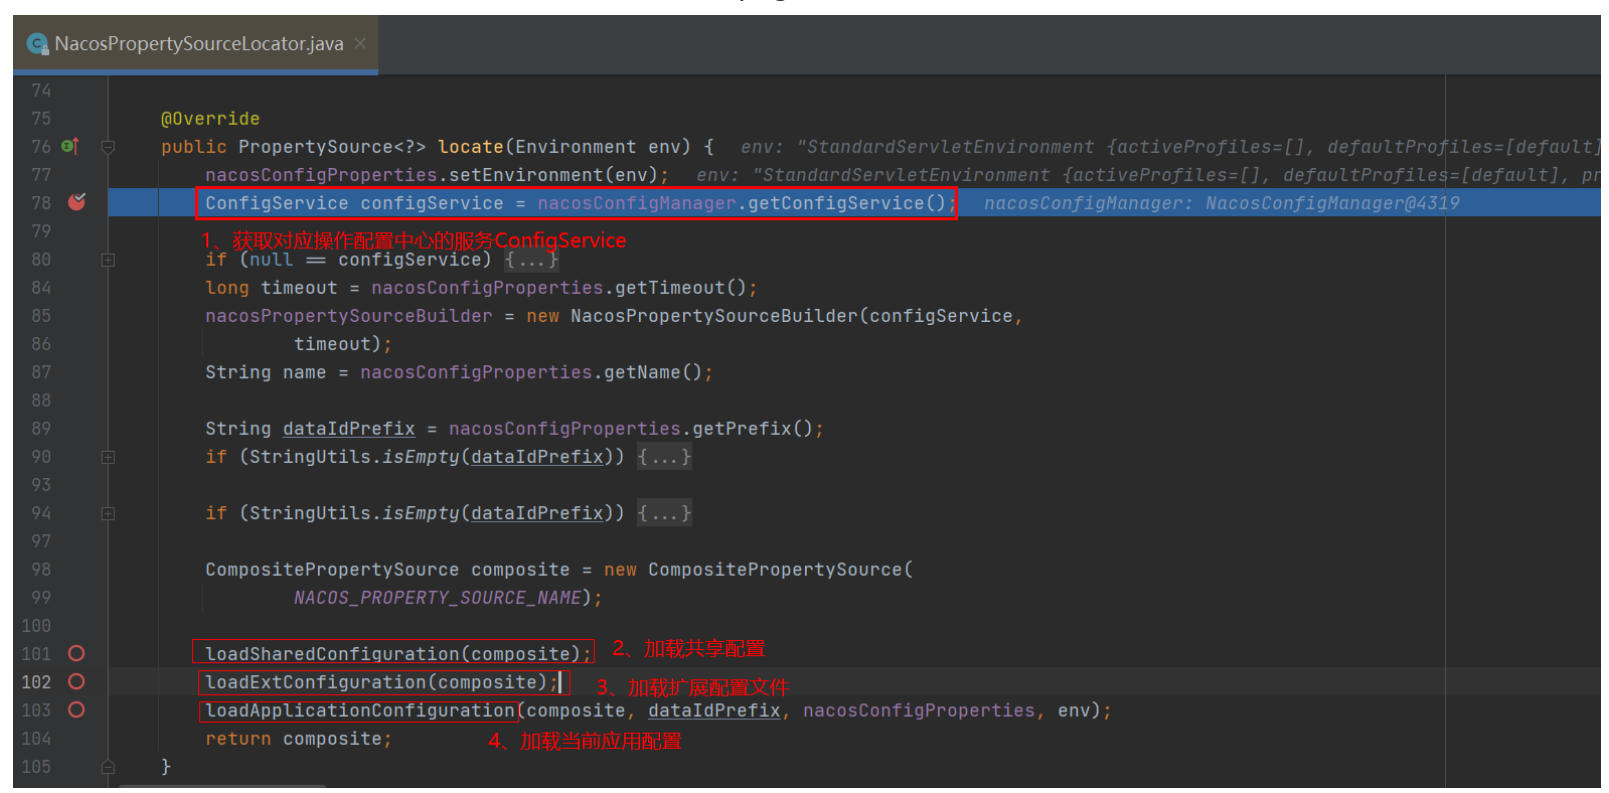Click the inline debug value NacosConfigManager@4319

click(x=1332, y=203)
